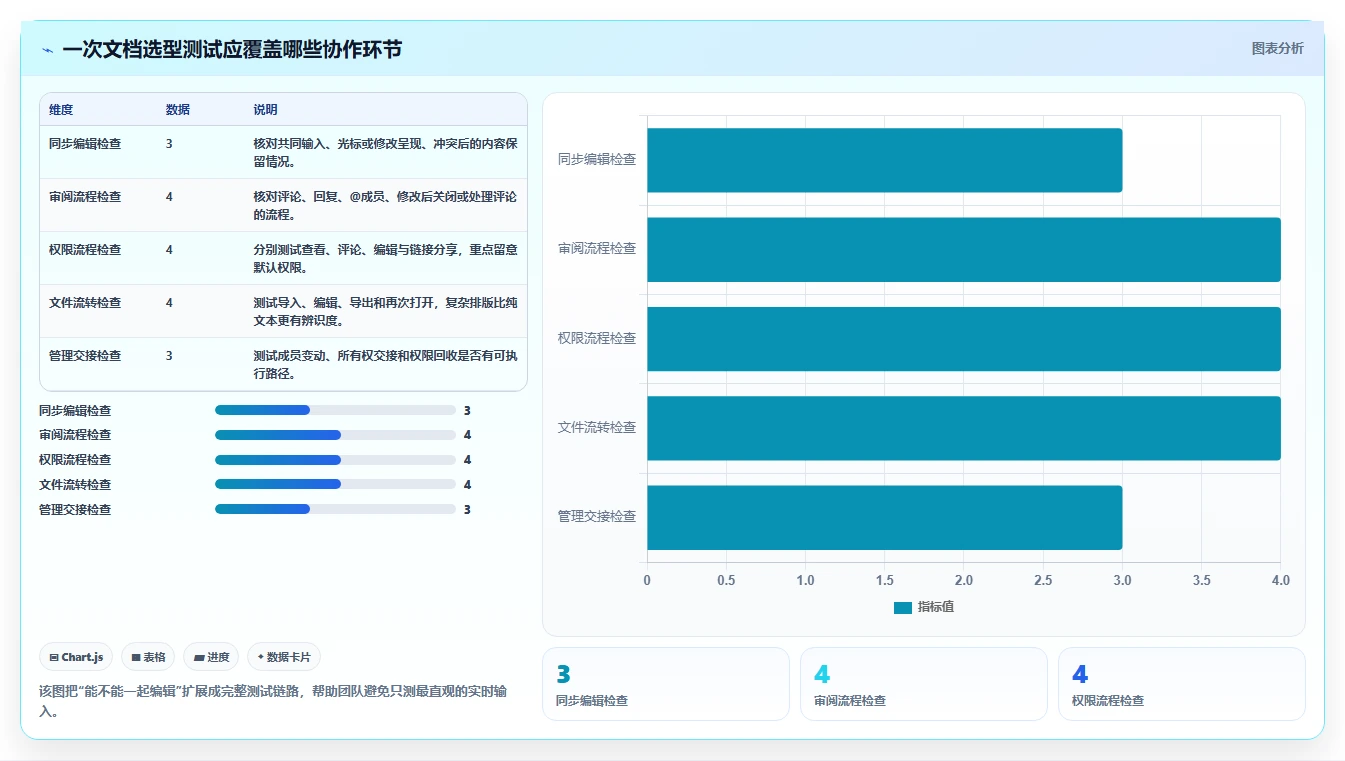Click the 2.5 x-axis tick label

click(1043, 581)
